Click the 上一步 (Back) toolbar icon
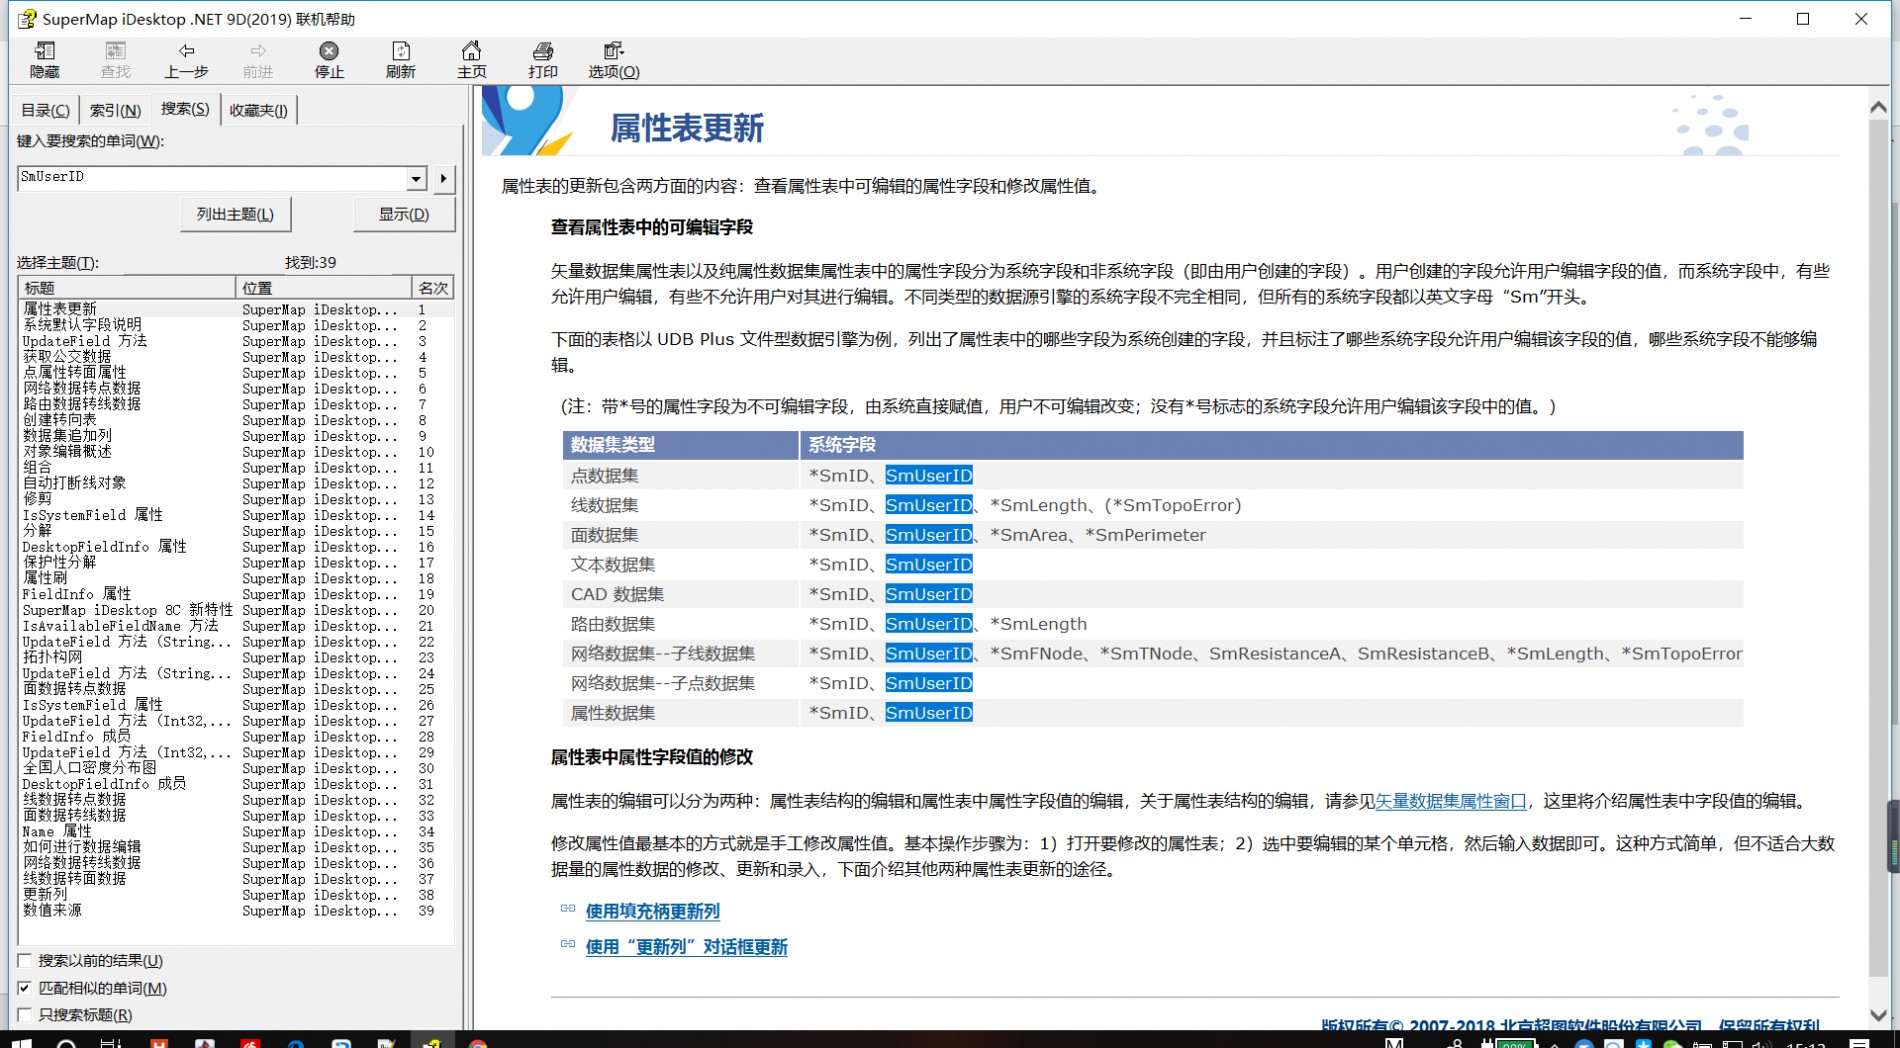 [186, 60]
